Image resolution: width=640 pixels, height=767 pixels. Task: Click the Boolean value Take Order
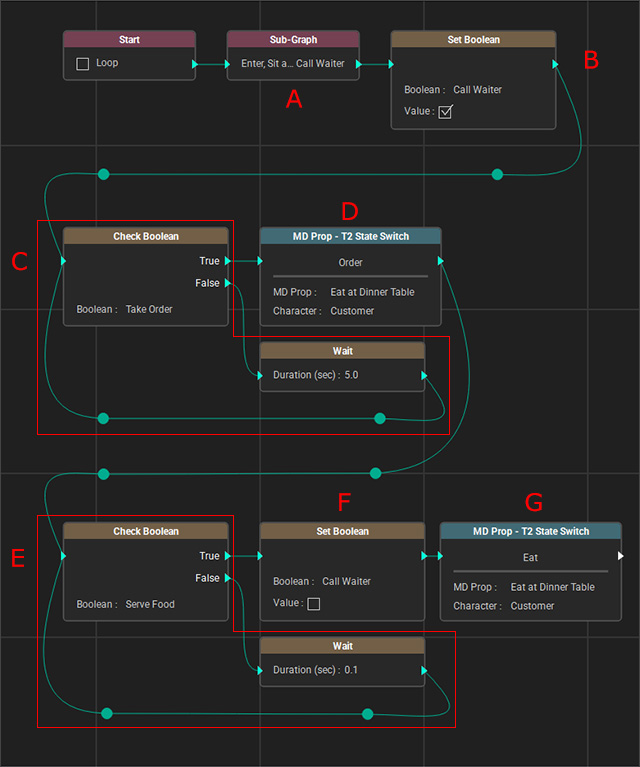point(149,310)
